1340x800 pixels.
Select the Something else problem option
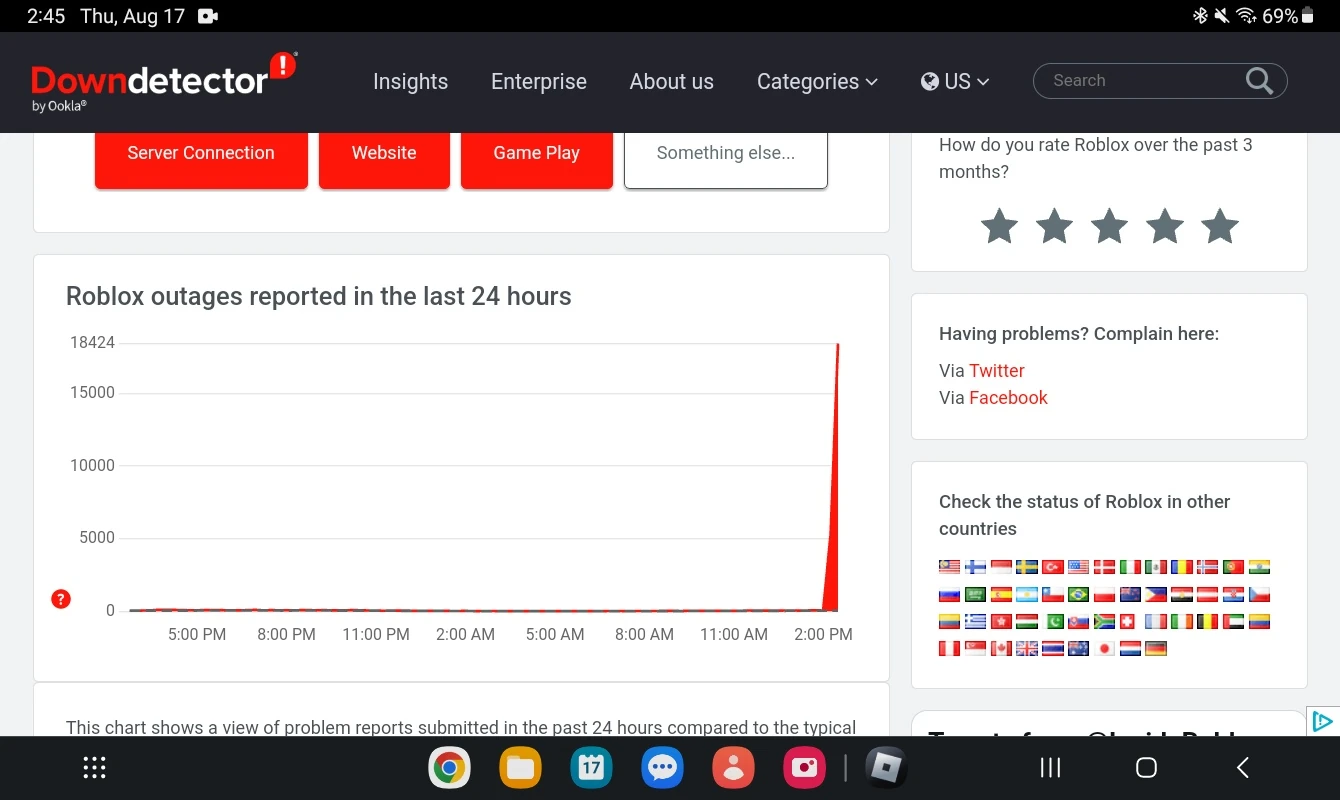[725, 153]
